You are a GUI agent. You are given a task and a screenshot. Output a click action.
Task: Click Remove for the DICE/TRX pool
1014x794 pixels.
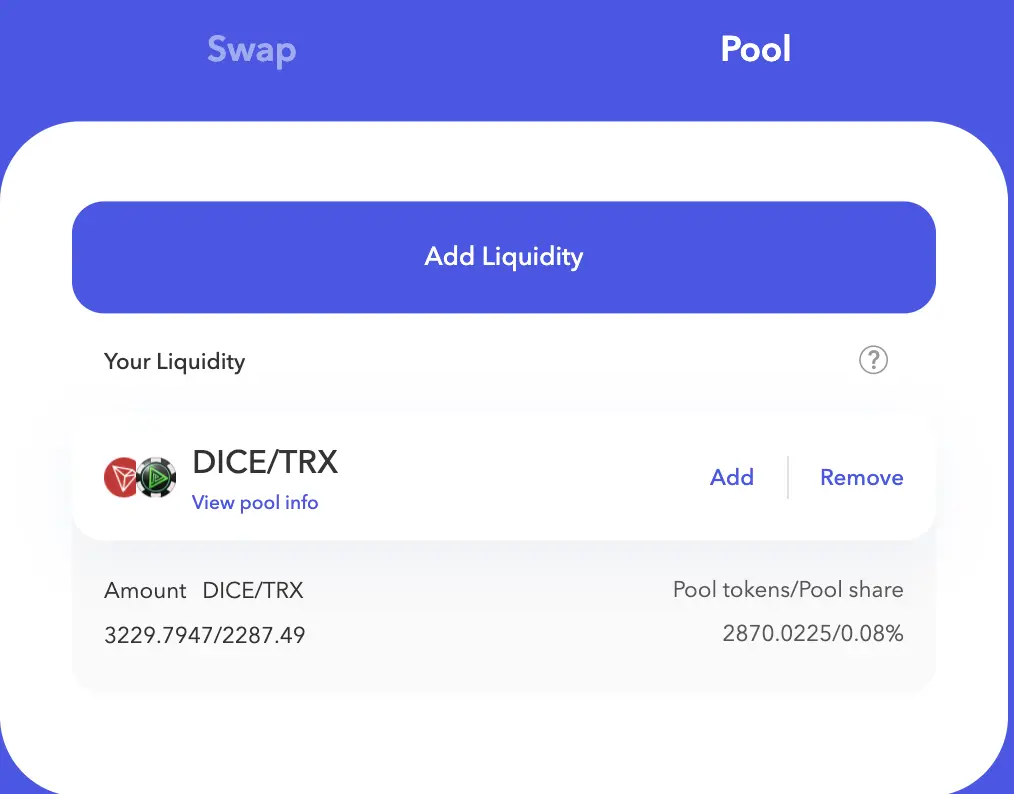pyautogui.click(x=862, y=477)
